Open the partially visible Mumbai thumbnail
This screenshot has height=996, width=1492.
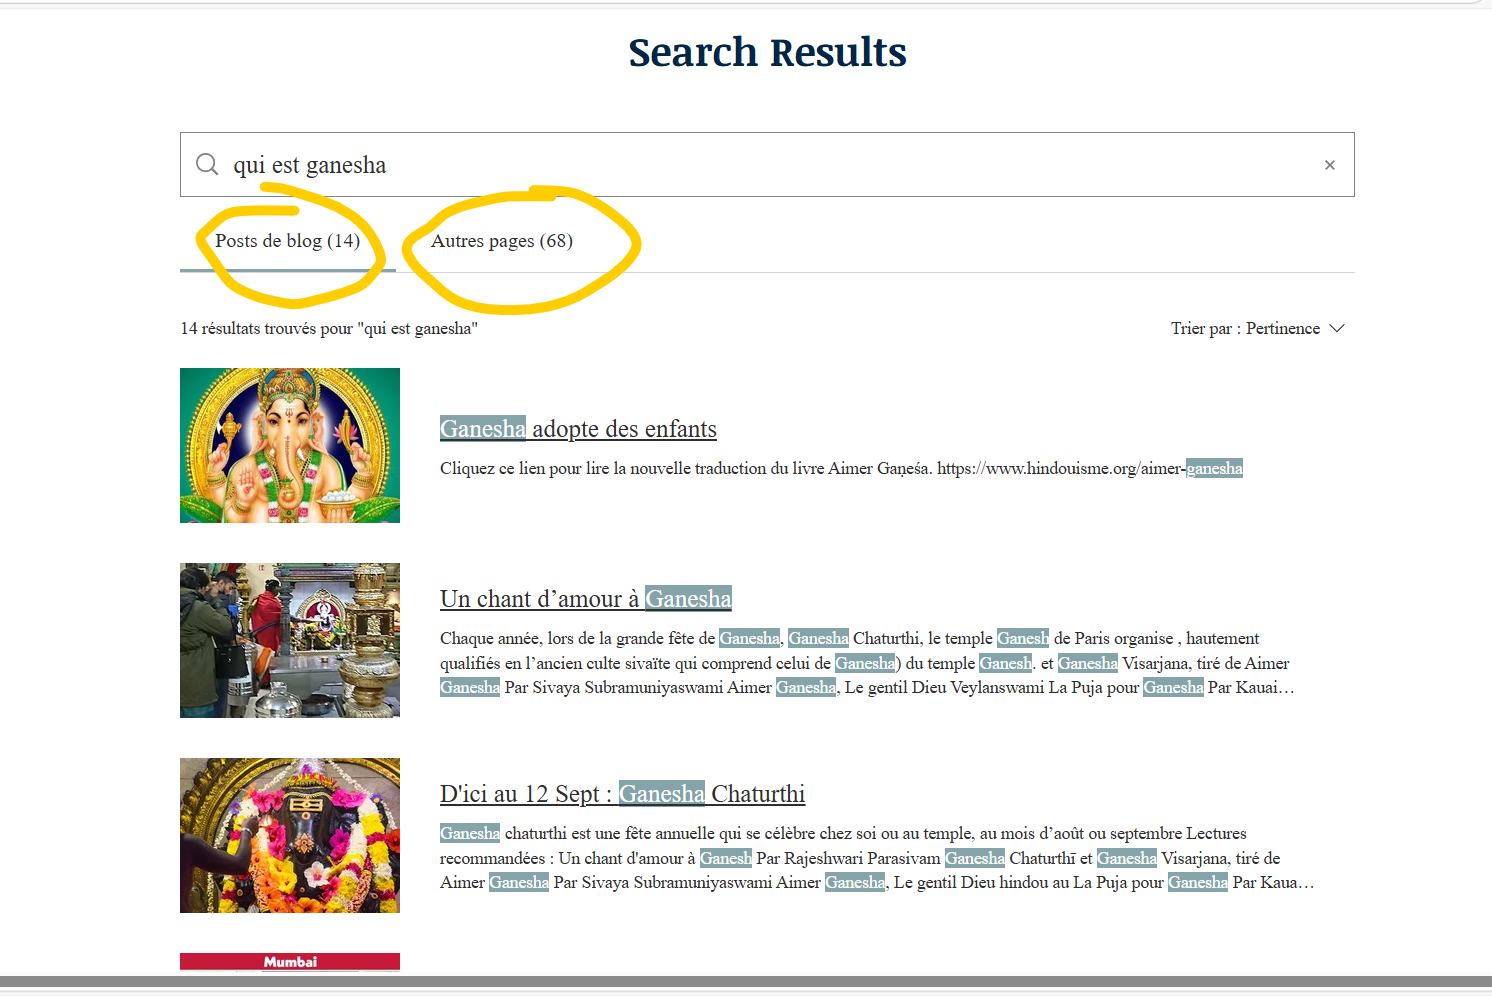pos(290,961)
